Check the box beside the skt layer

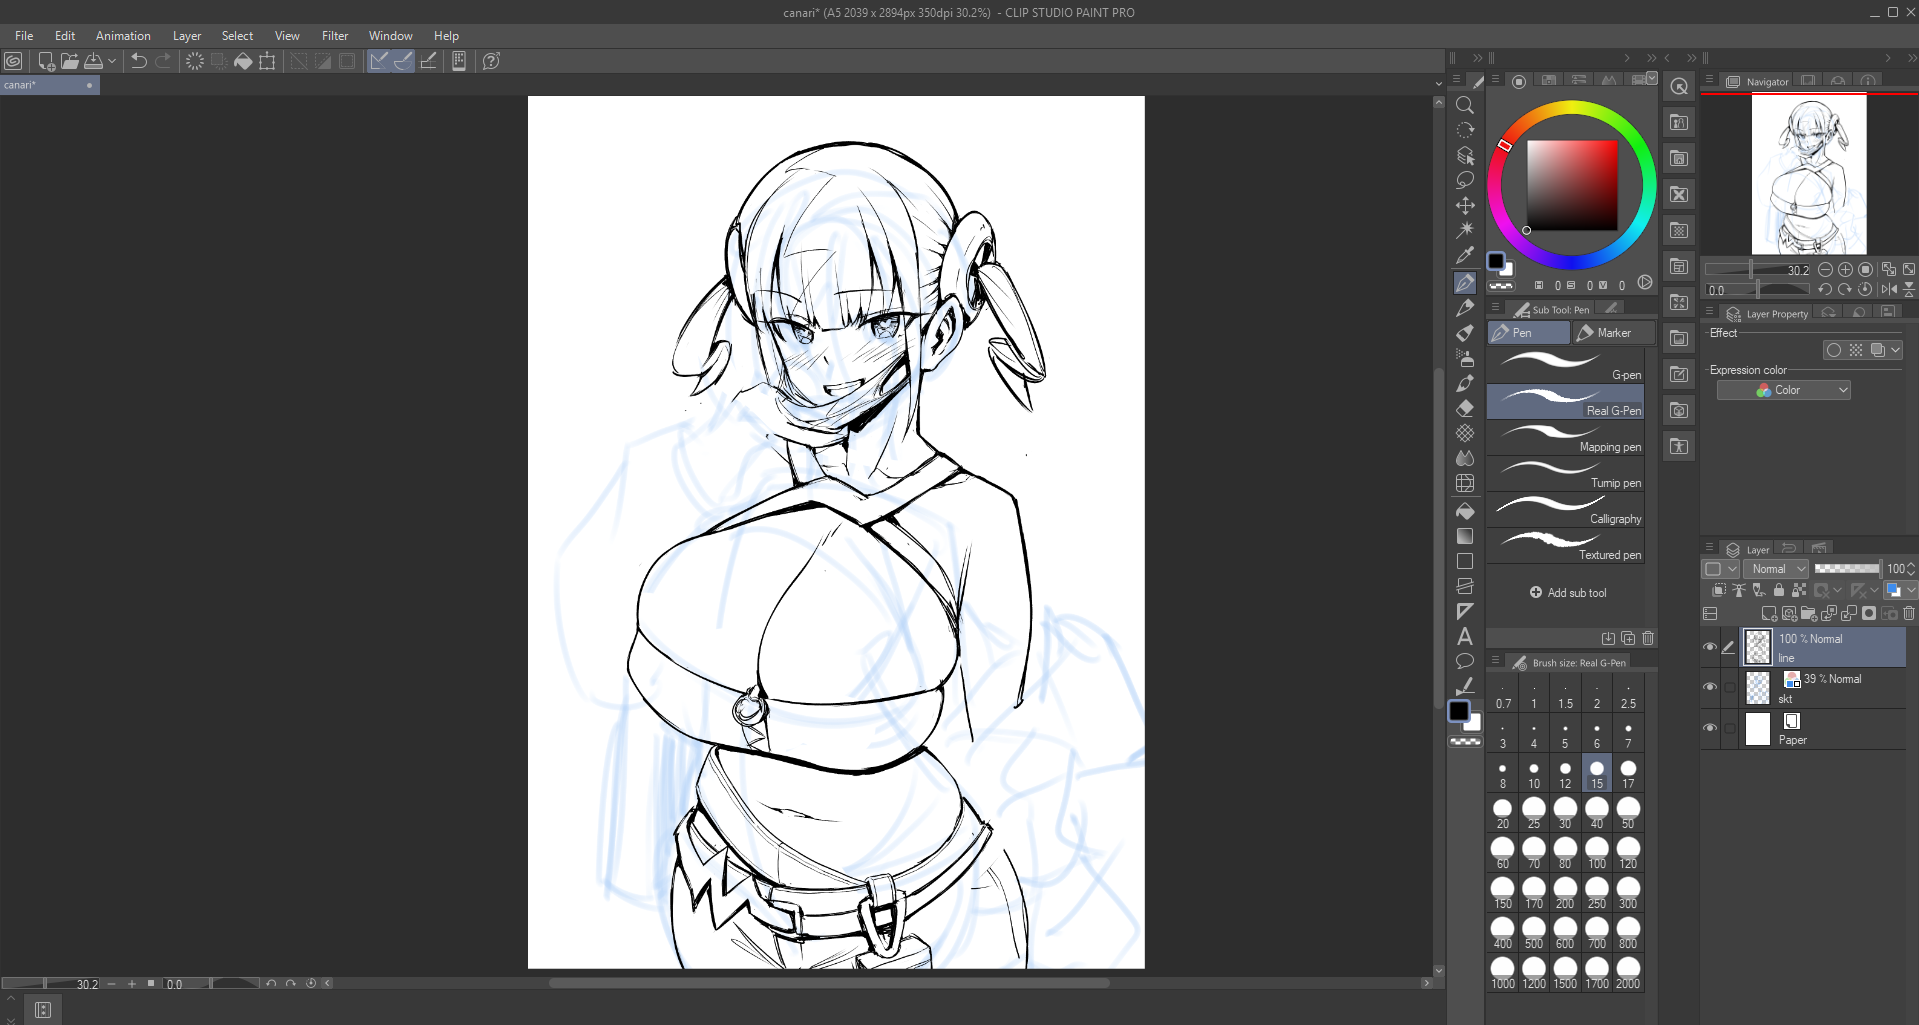tap(1730, 687)
